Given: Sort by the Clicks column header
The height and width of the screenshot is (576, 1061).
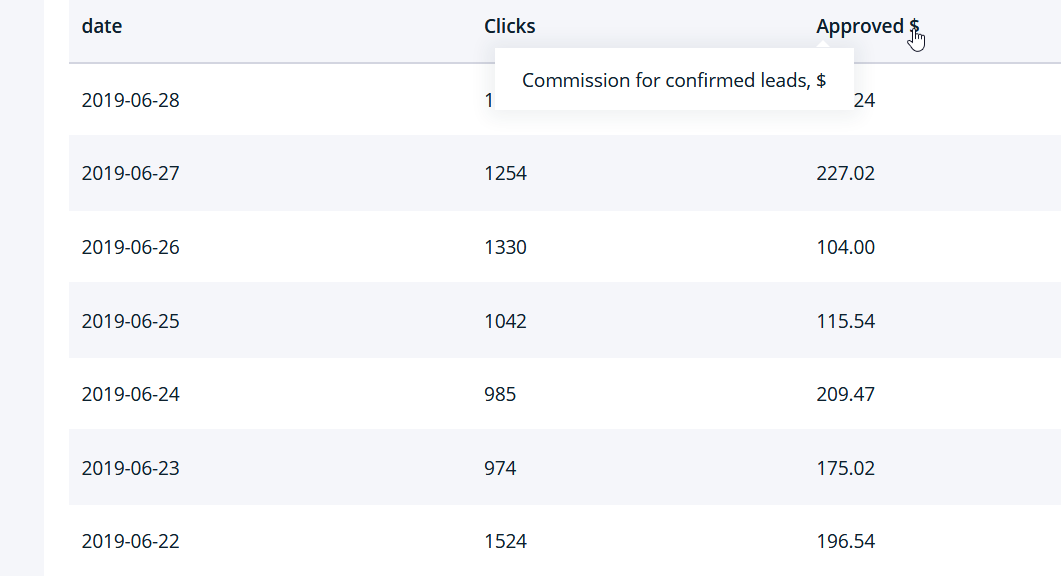Looking at the screenshot, I should 510,26.
